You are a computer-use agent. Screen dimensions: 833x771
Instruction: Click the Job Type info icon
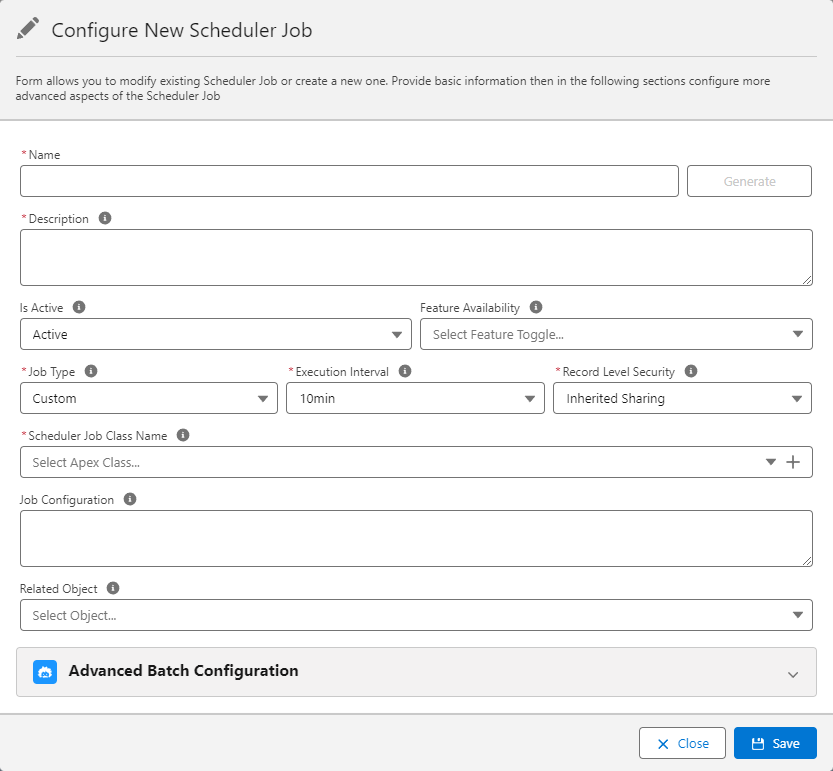pos(91,371)
